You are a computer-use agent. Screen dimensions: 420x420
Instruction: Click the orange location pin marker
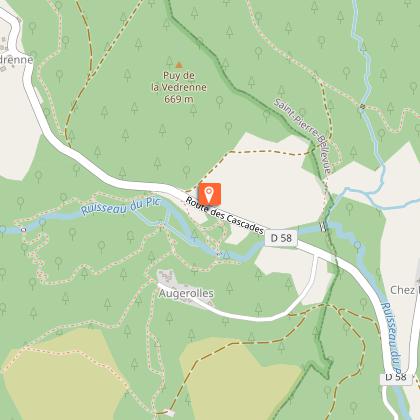(210, 194)
